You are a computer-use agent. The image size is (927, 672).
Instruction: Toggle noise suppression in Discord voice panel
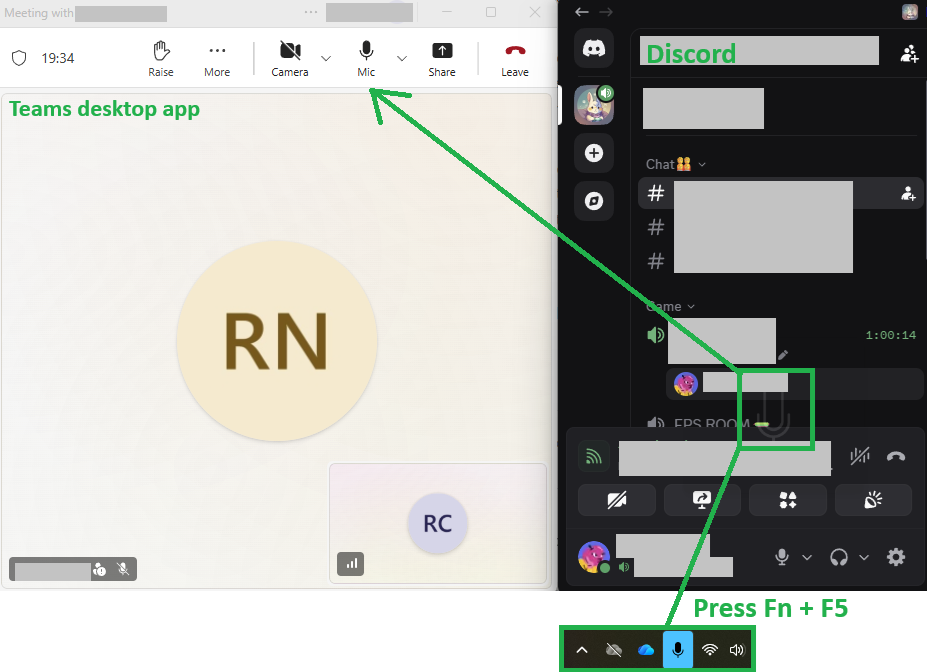point(860,456)
